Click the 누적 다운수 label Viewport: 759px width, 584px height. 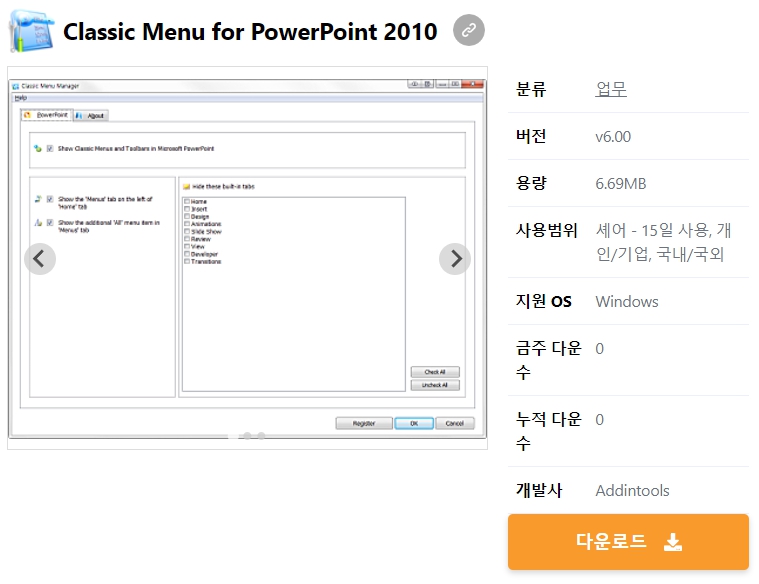(548, 431)
